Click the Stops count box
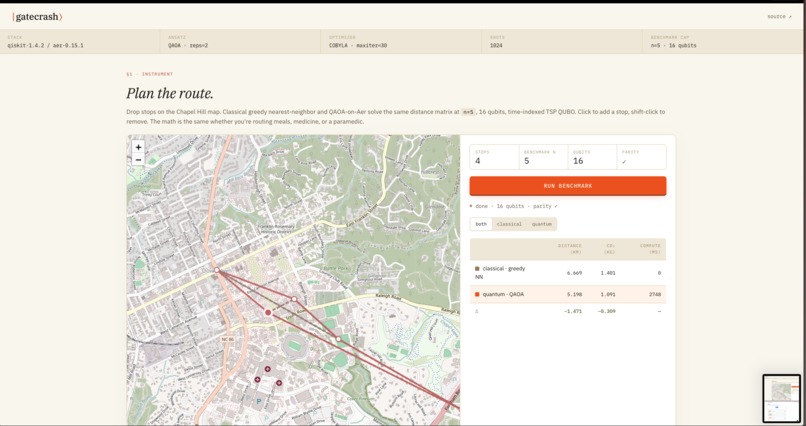Screen dimensions: 806x426 click(494, 157)
